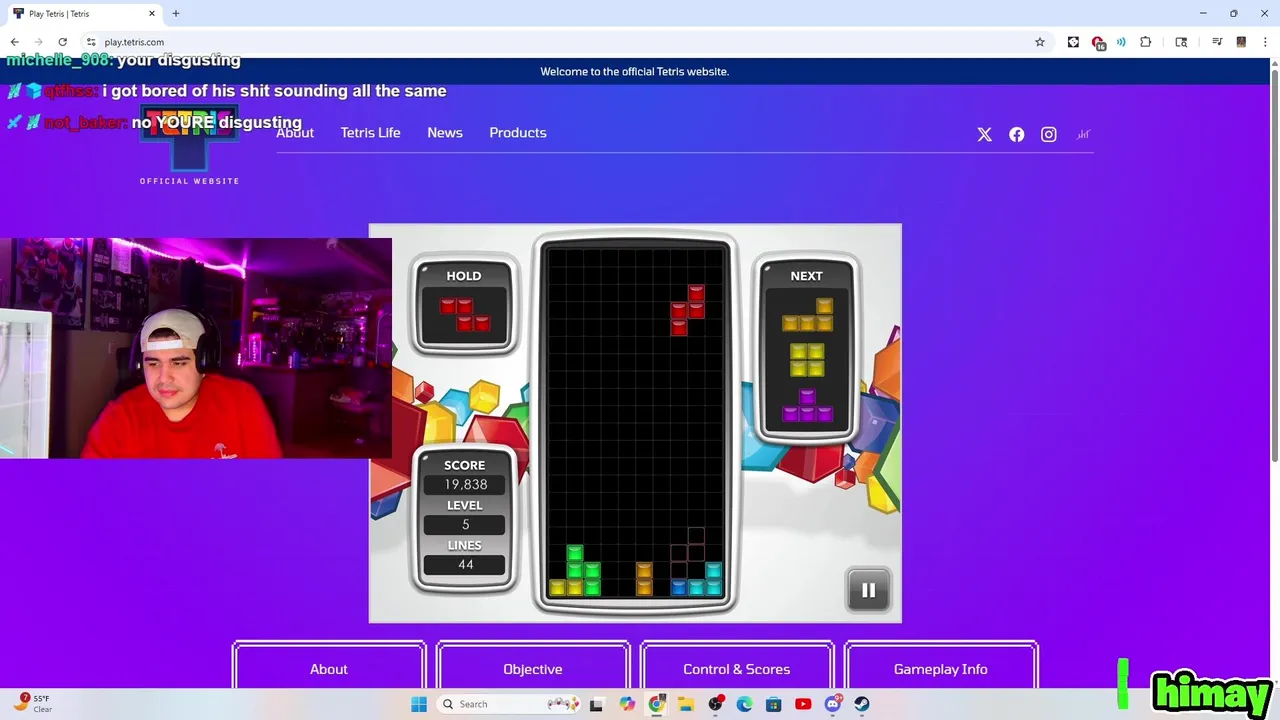
Task: Select the Play Tetris browser tab
Action: (84, 14)
